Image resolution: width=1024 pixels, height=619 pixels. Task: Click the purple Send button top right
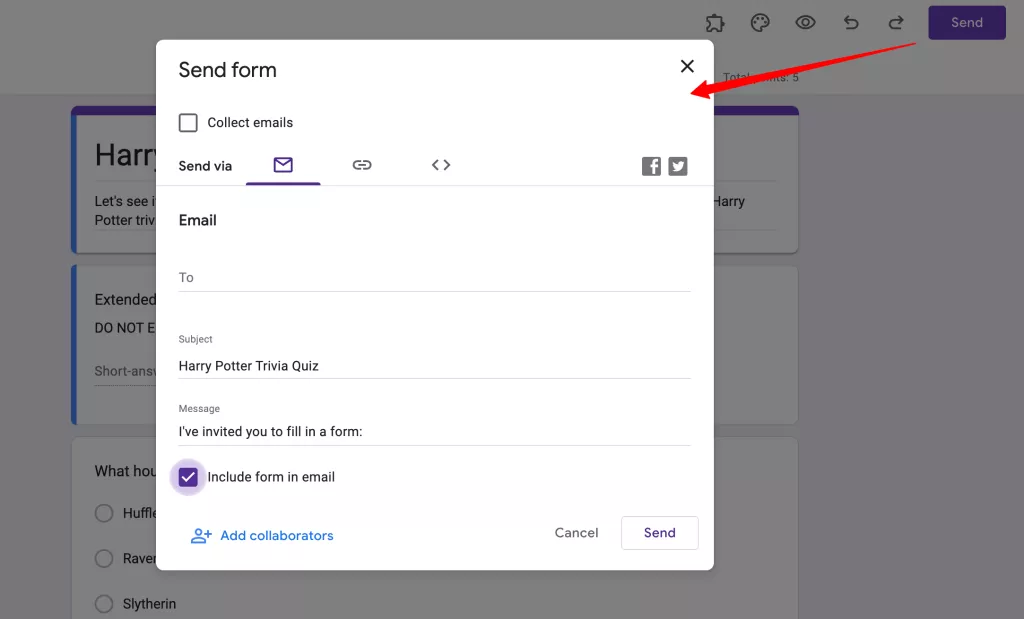point(966,22)
